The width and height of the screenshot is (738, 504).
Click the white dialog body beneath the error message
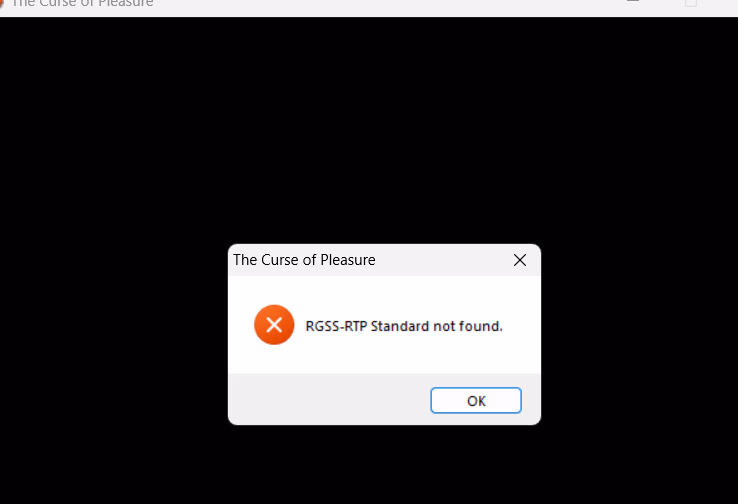pyautogui.click(x=384, y=359)
